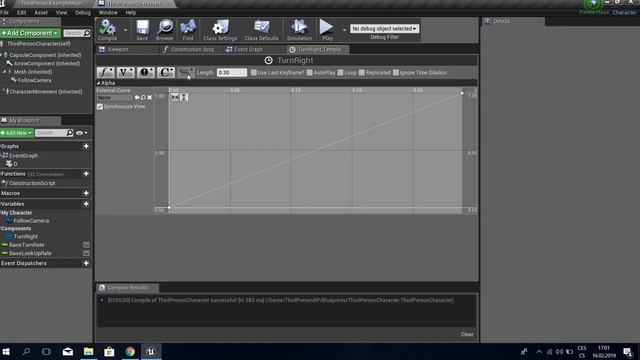640x360 pixels.
Task: Toggle BaseLookUpRate variable visibility
Action: pos(86,253)
